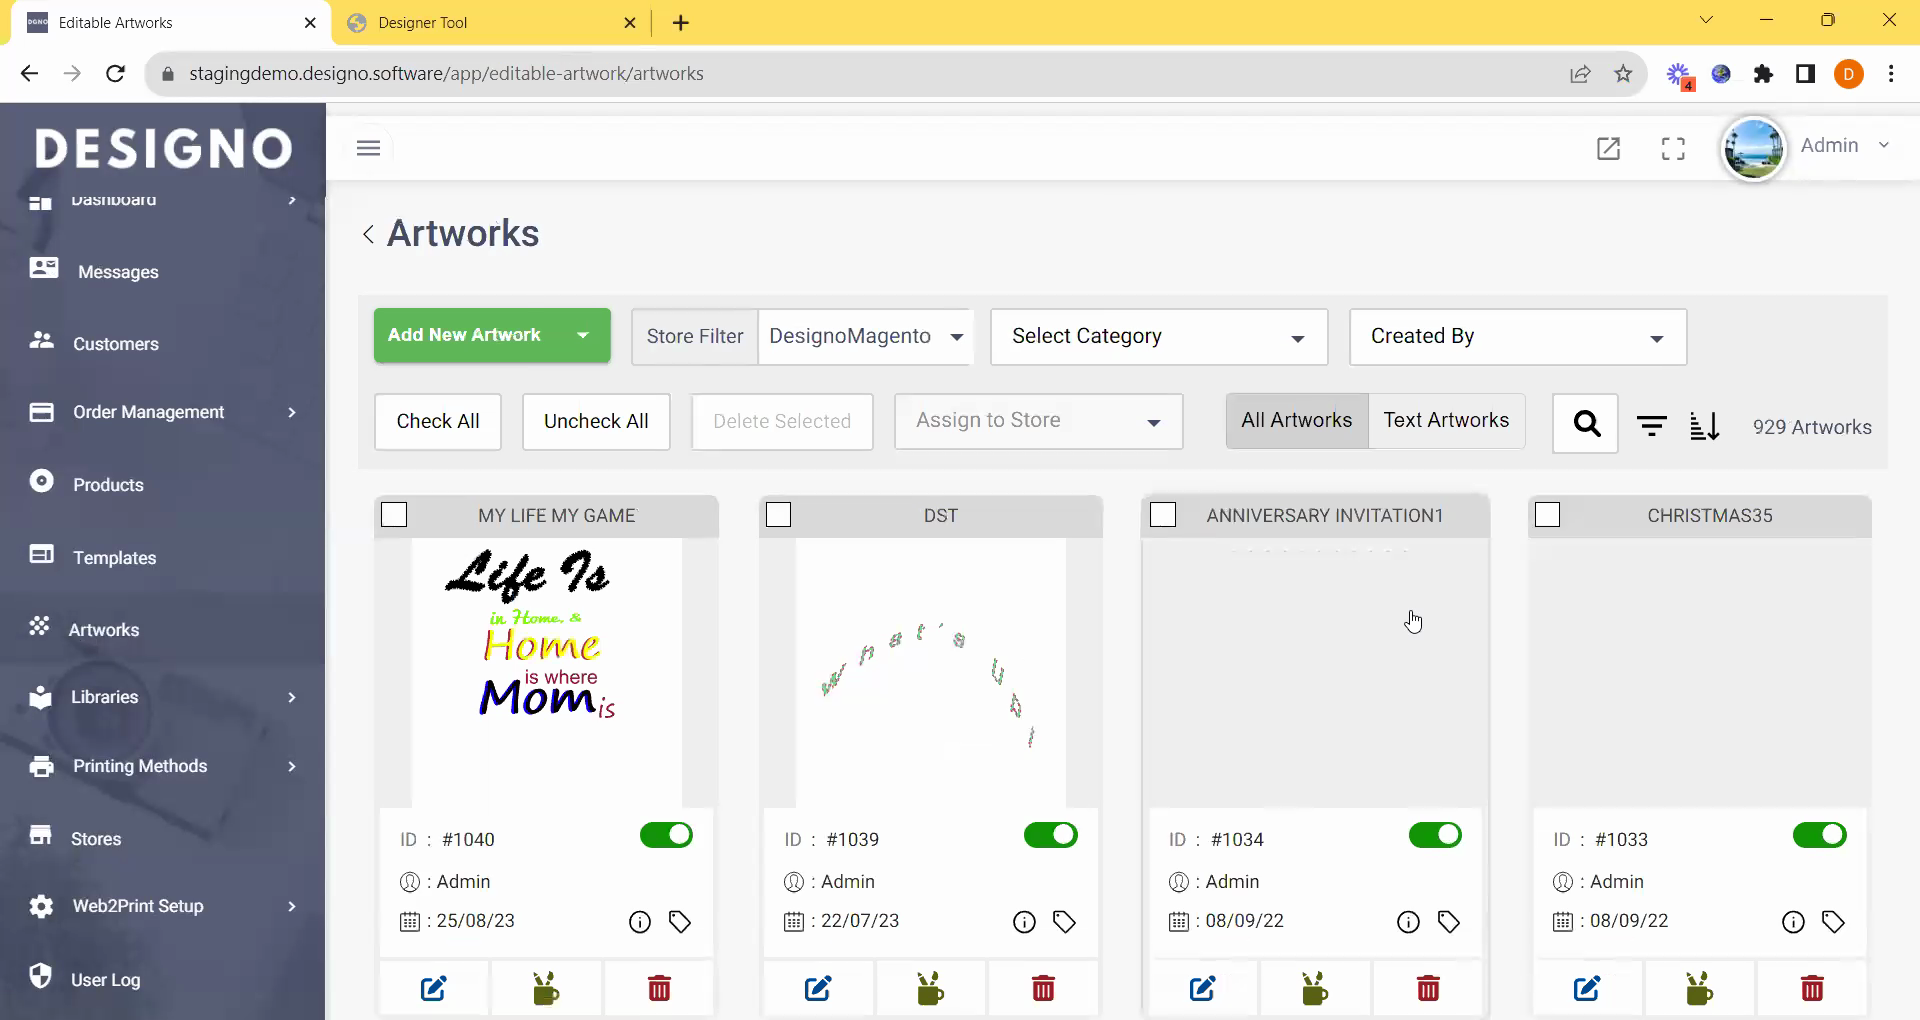Open the filter lines icon
This screenshot has height=1020, width=1920.
click(x=1651, y=426)
